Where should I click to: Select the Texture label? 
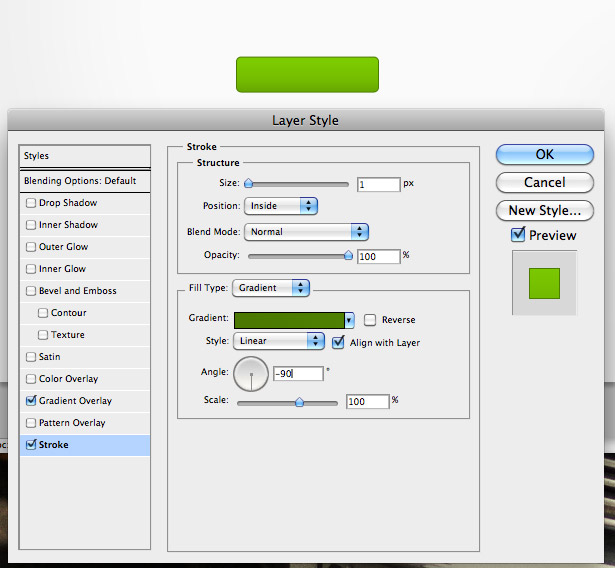[67, 335]
